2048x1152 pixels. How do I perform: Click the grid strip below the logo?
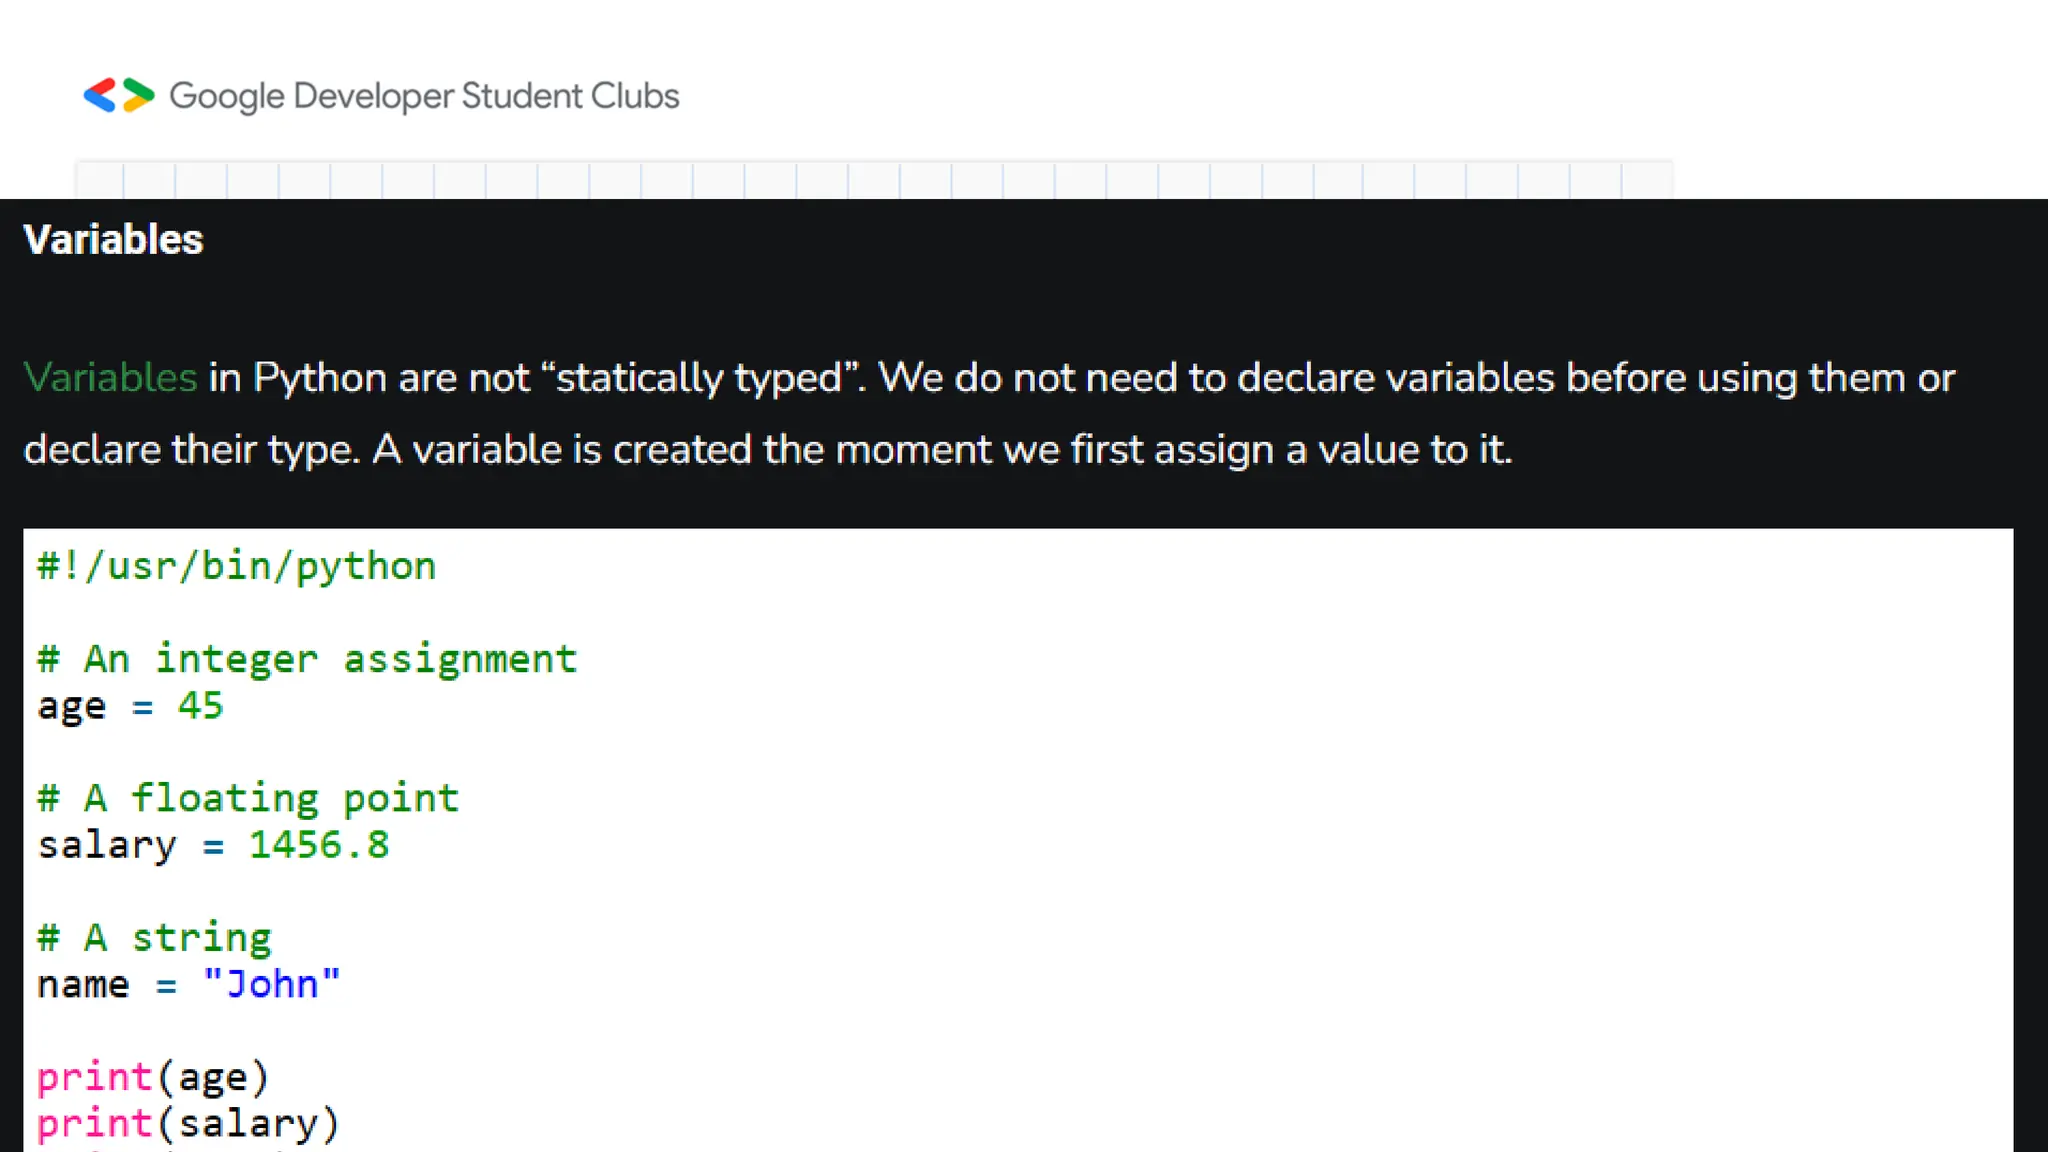(873, 180)
